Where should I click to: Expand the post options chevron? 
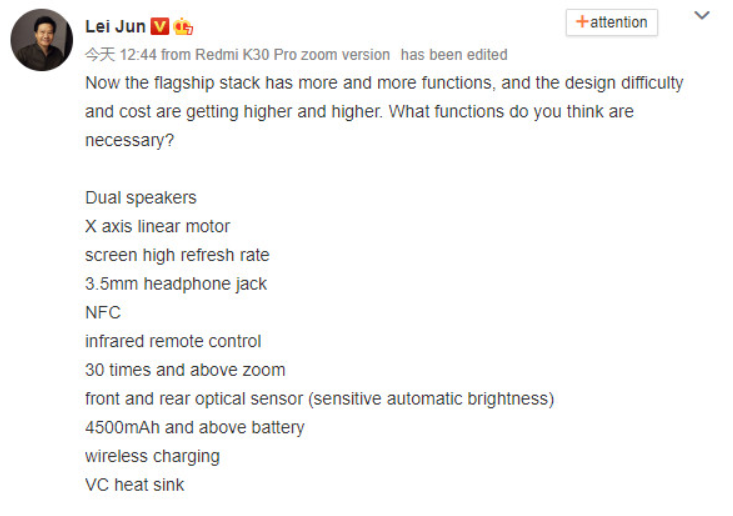point(702,15)
